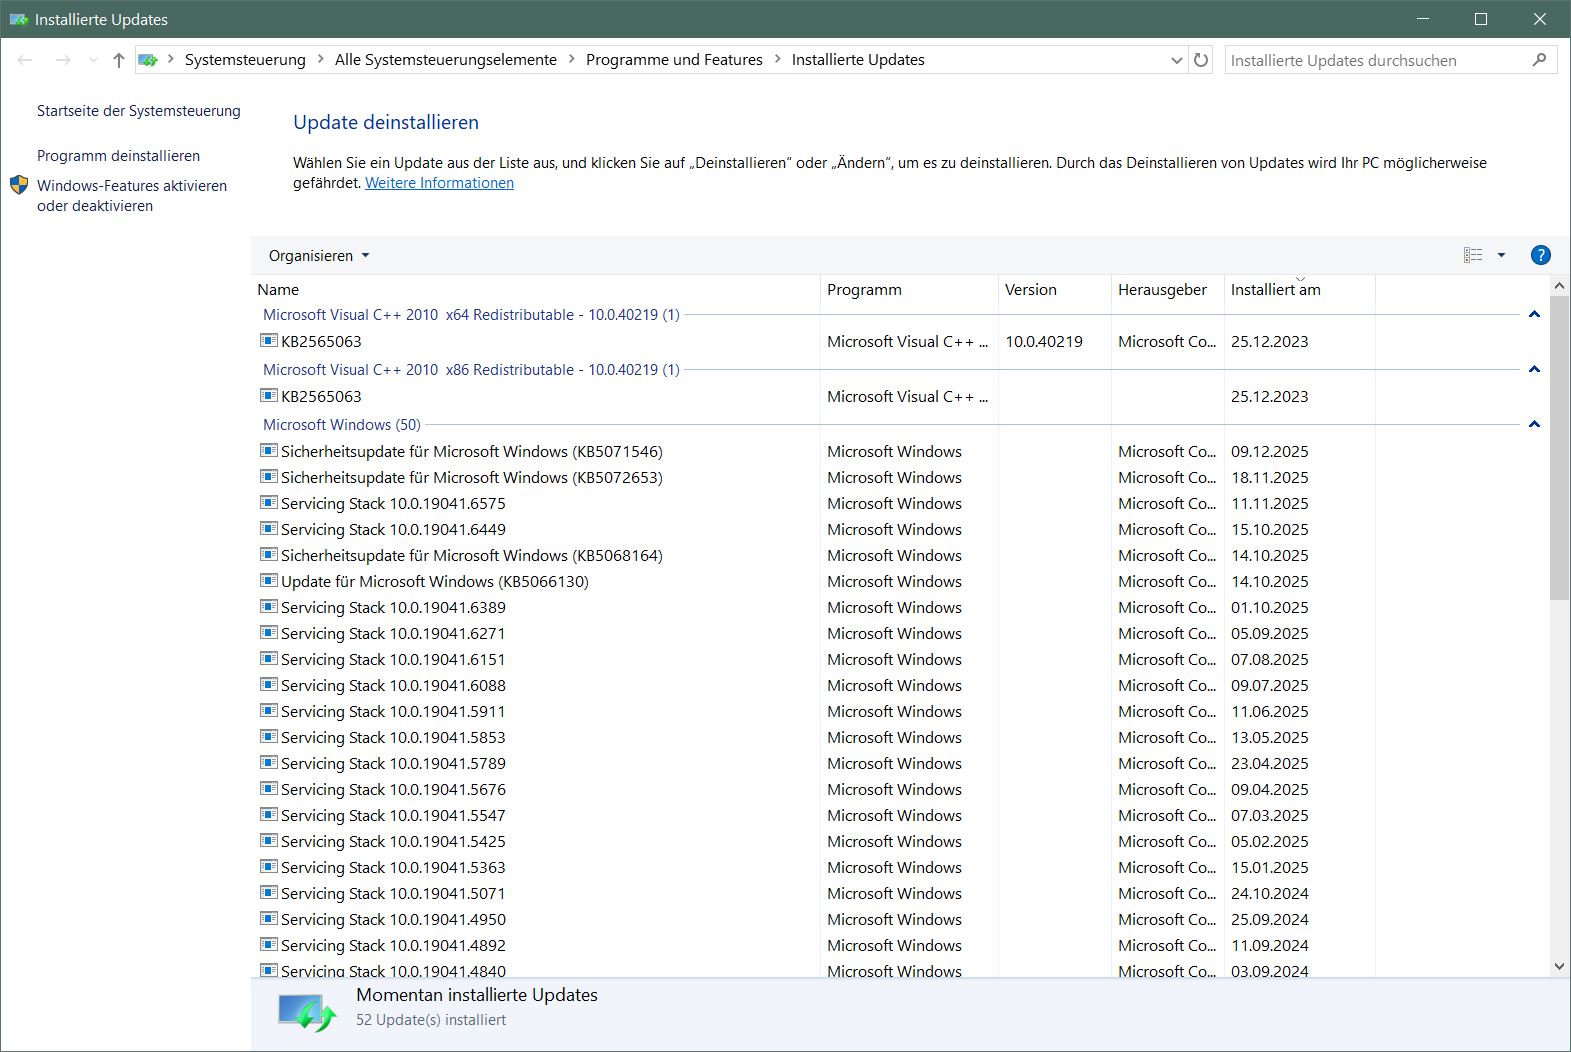The height and width of the screenshot is (1052, 1571).
Task: Click the scrollbar up arrow
Action: coord(1559,286)
